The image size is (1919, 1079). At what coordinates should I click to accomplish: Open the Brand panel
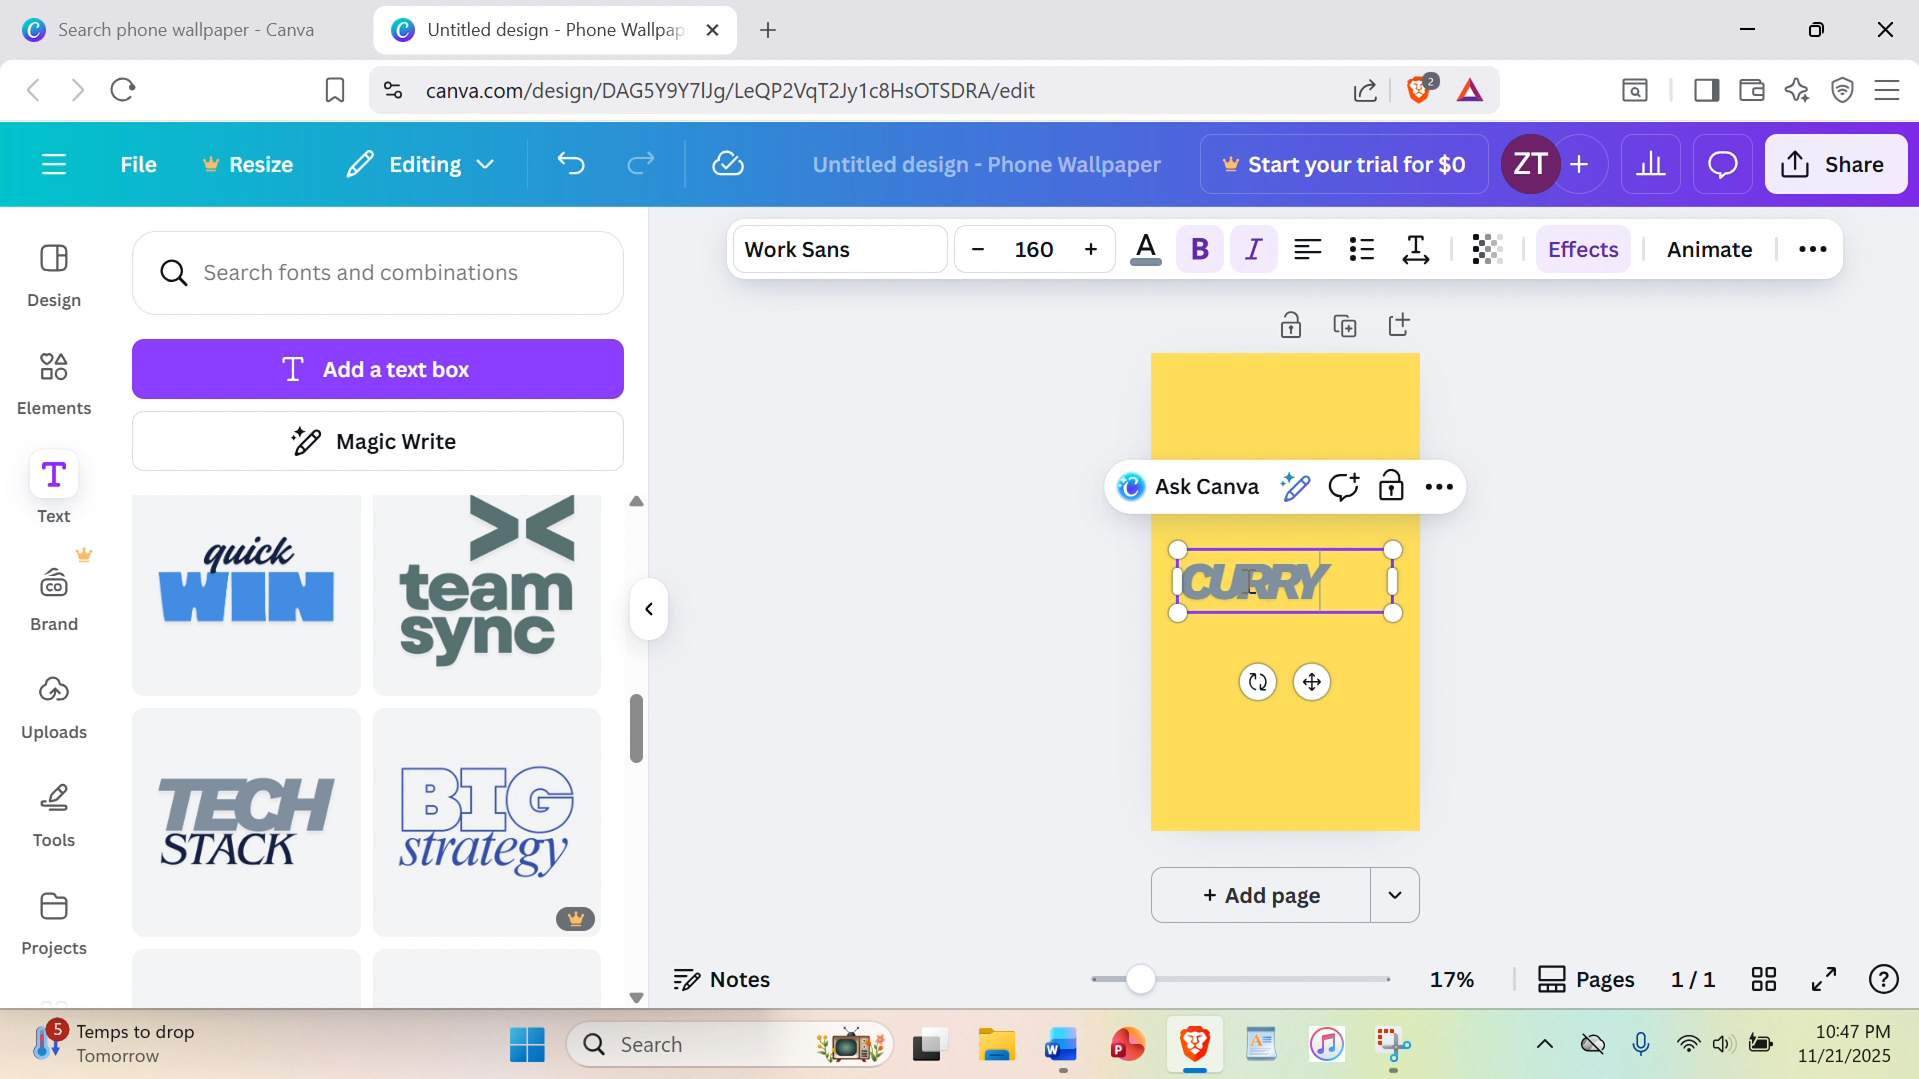pos(54,599)
